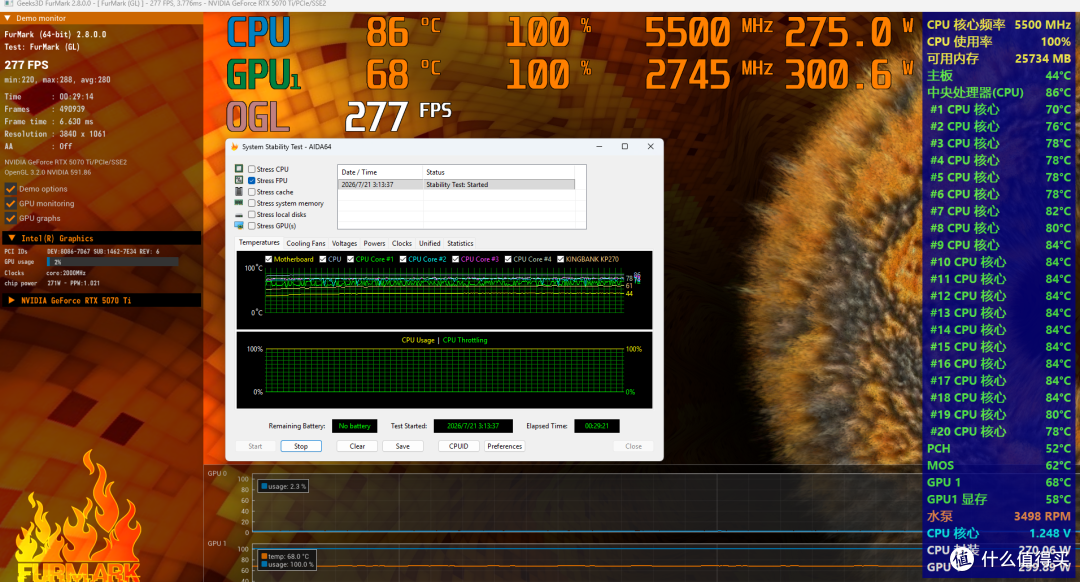Click the '可用内存 25734 MB' overlay row
The height and width of the screenshot is (582, 1080).
999,59
